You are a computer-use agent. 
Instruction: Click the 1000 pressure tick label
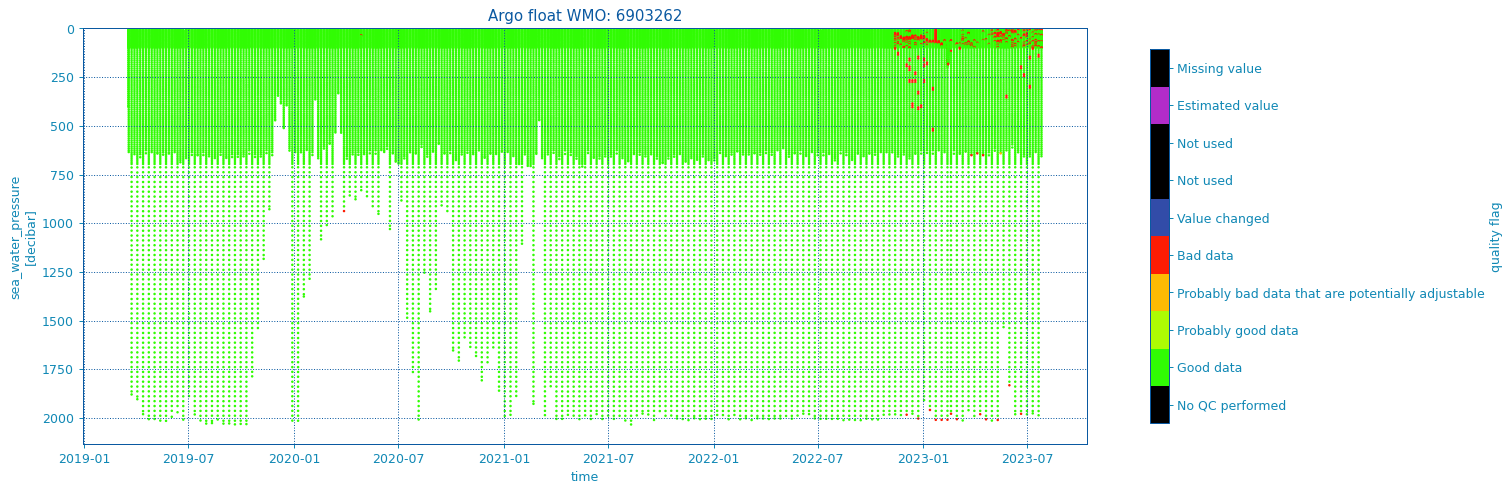(60, 223)
